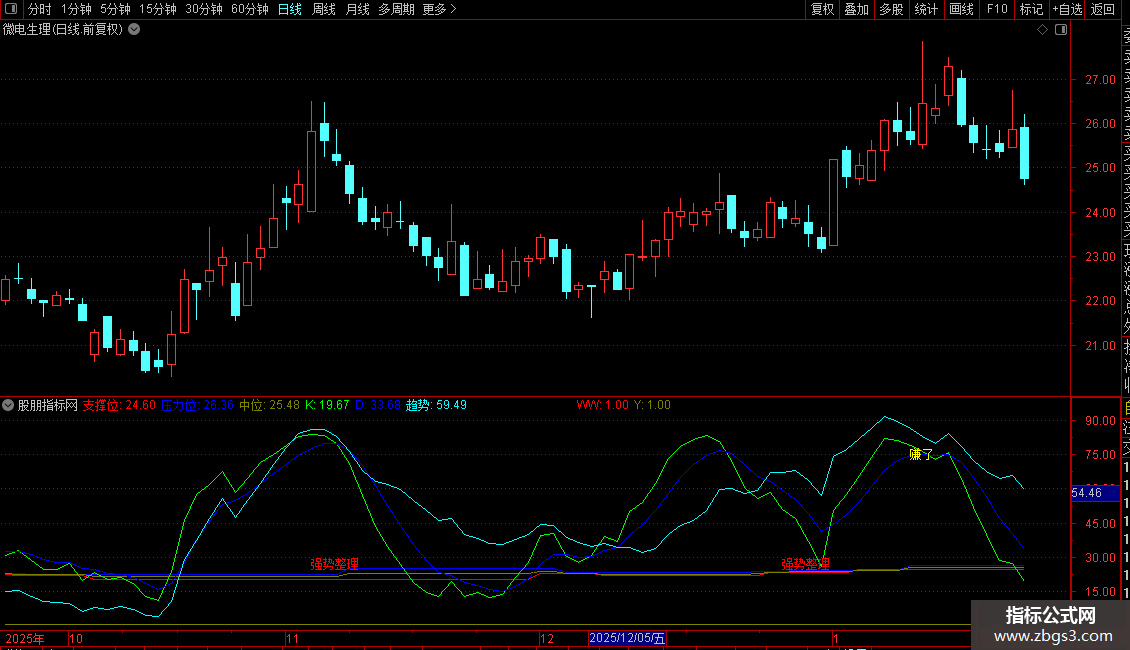Open F10 company information
Image resolution: width=1130 pixels, height=650 pixels.
997,9
